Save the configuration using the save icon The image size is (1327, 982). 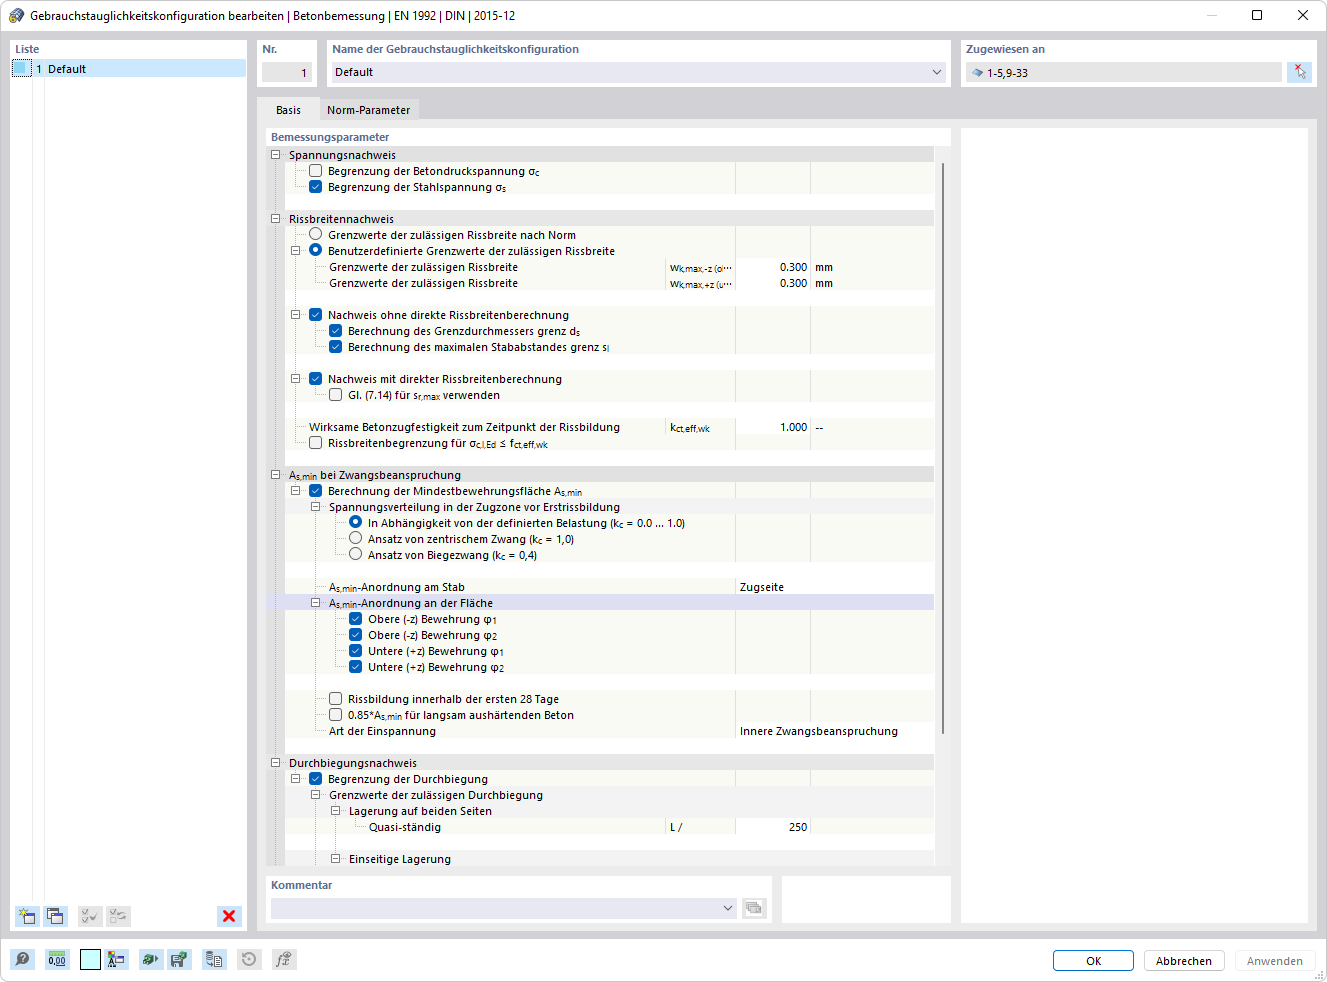pyautogui.click(x=180, y=959)
